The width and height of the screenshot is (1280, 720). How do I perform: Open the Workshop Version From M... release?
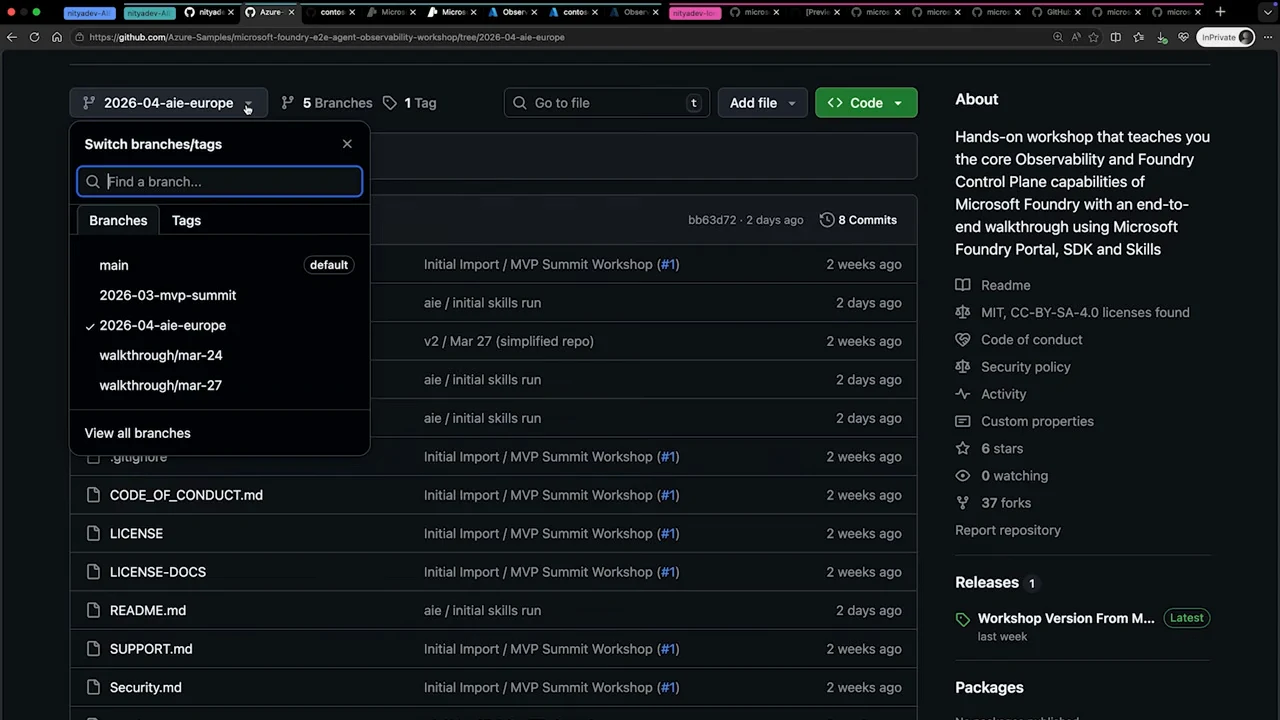[1066, 618]
